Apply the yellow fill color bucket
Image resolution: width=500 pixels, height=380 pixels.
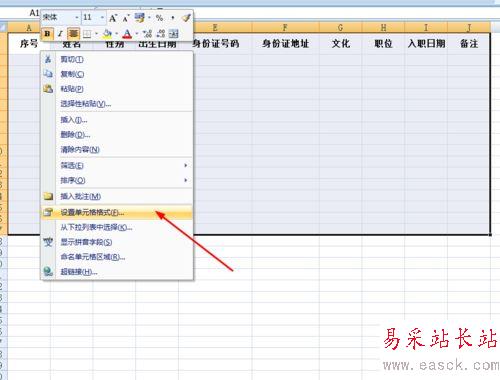[107, 34]
